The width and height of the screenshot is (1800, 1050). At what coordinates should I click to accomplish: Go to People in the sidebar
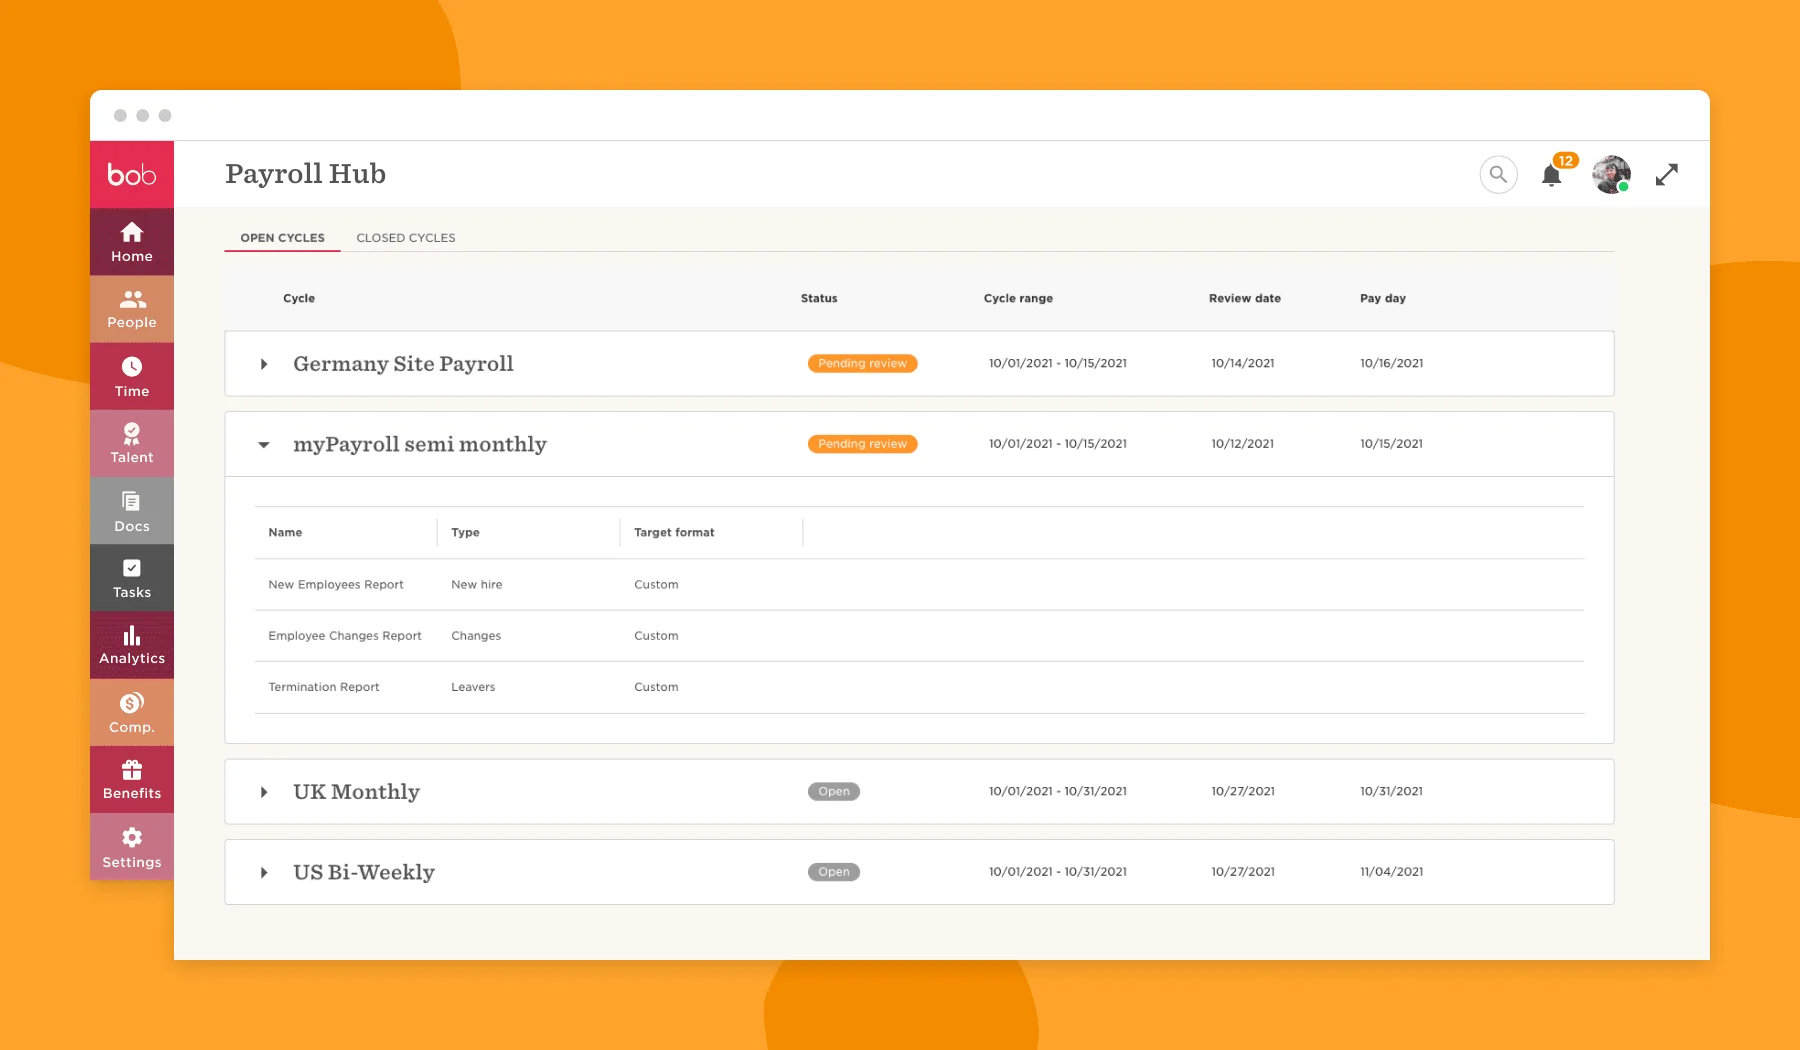[x=132, y=309]
